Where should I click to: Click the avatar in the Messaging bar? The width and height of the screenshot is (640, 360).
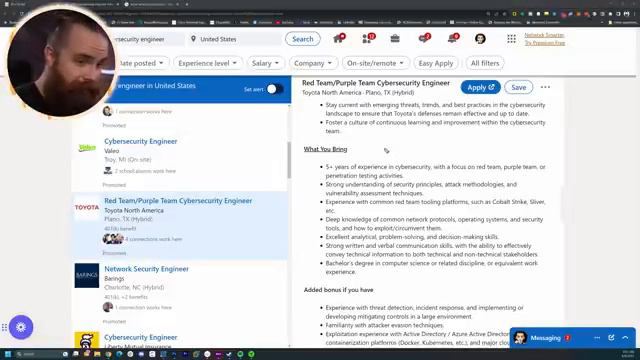(520, 338)
